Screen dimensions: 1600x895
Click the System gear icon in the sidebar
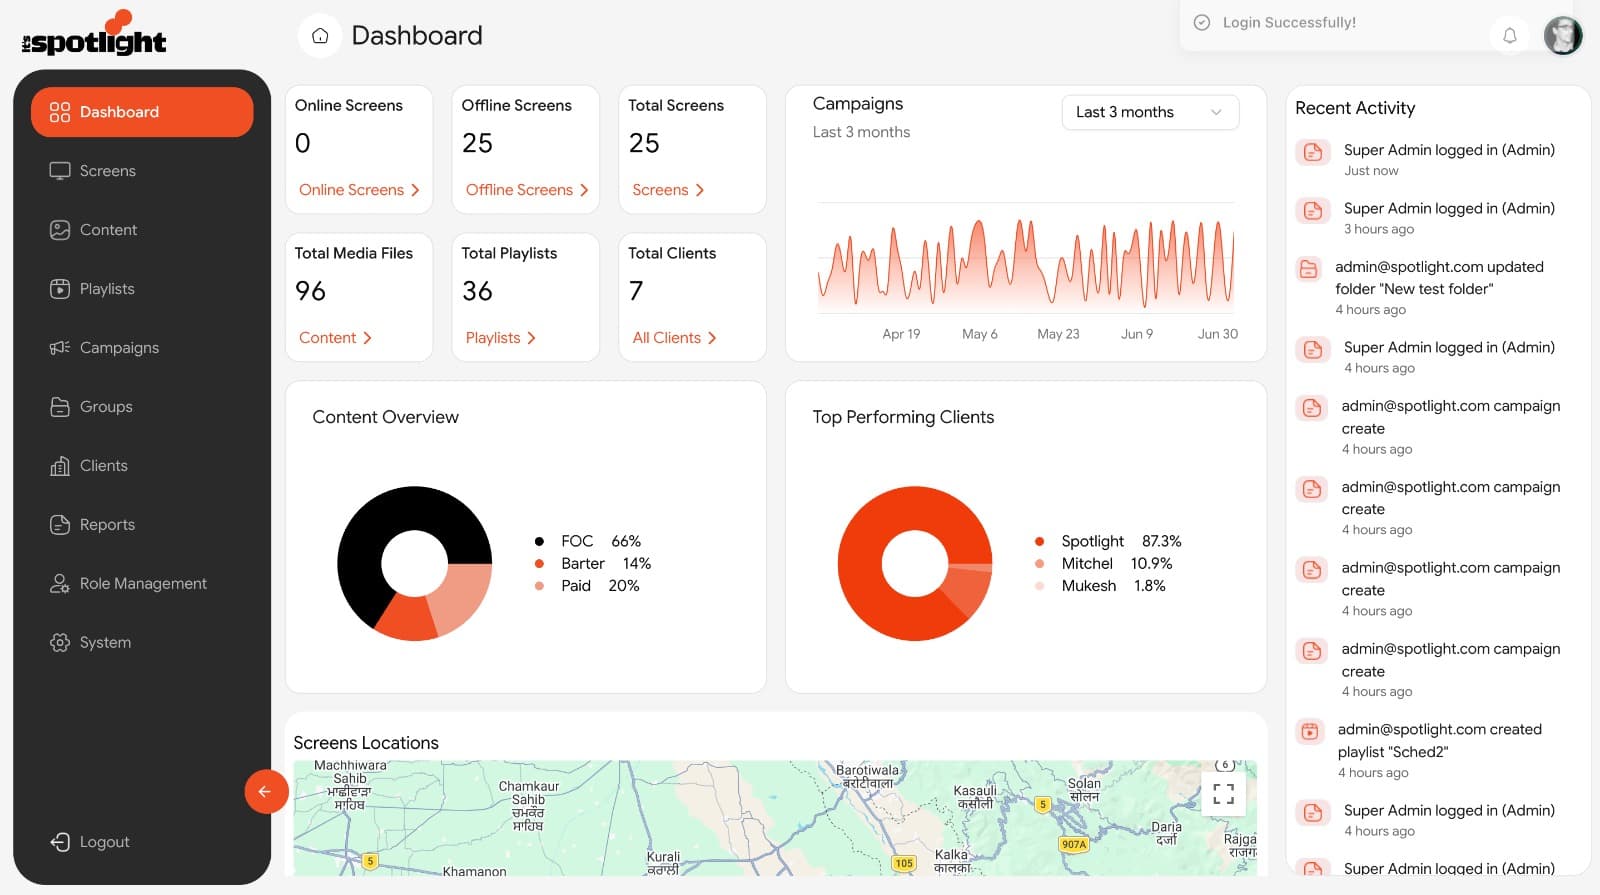coord(60,643)
